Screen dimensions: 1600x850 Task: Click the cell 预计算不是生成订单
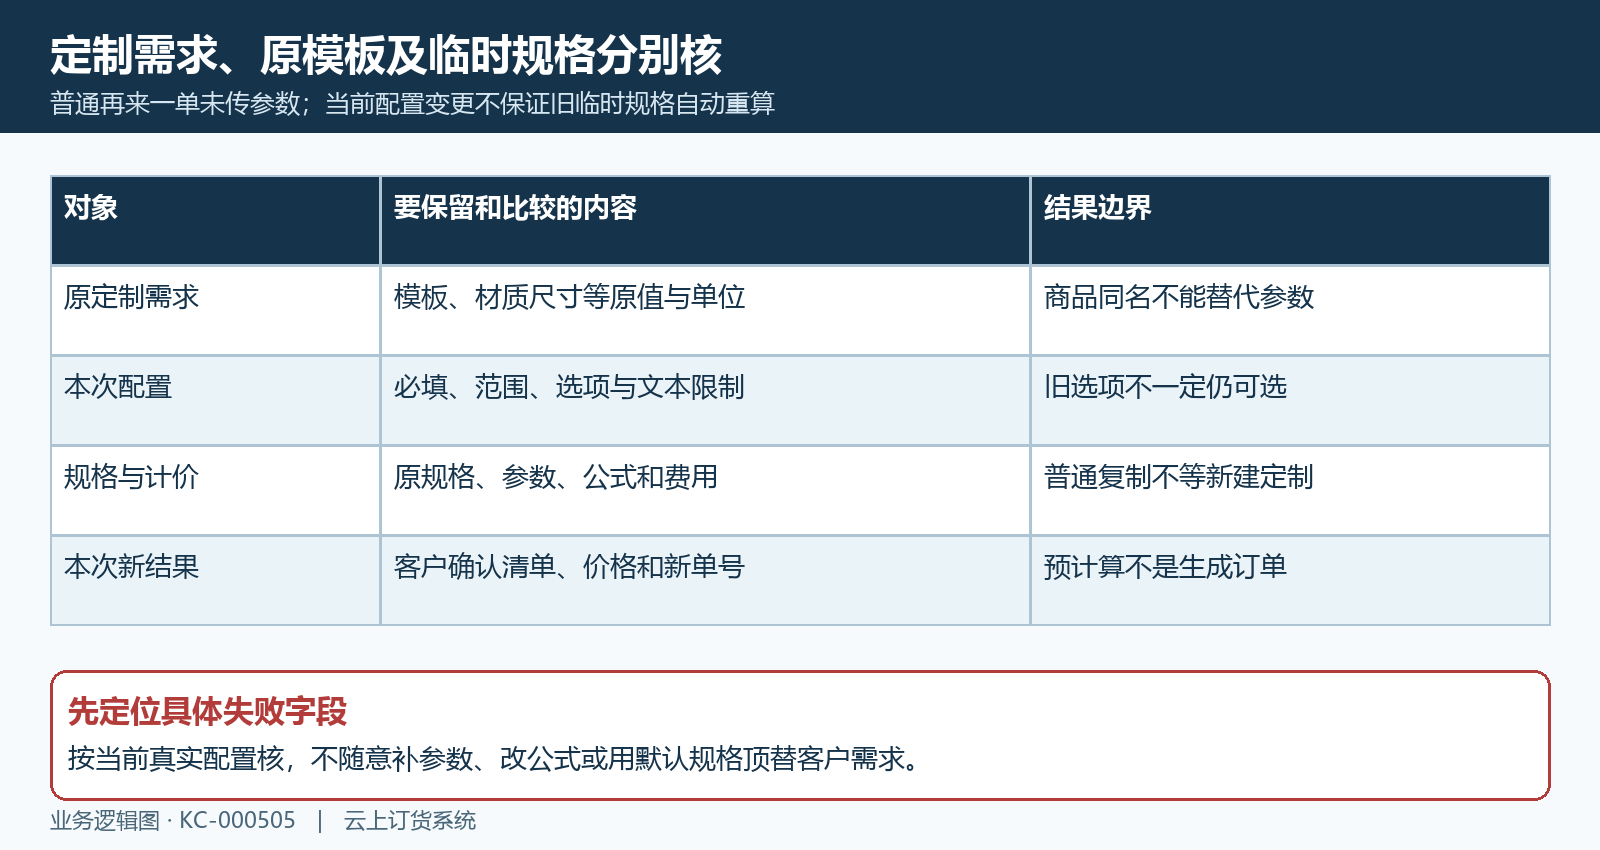[x=1290, y=581]
